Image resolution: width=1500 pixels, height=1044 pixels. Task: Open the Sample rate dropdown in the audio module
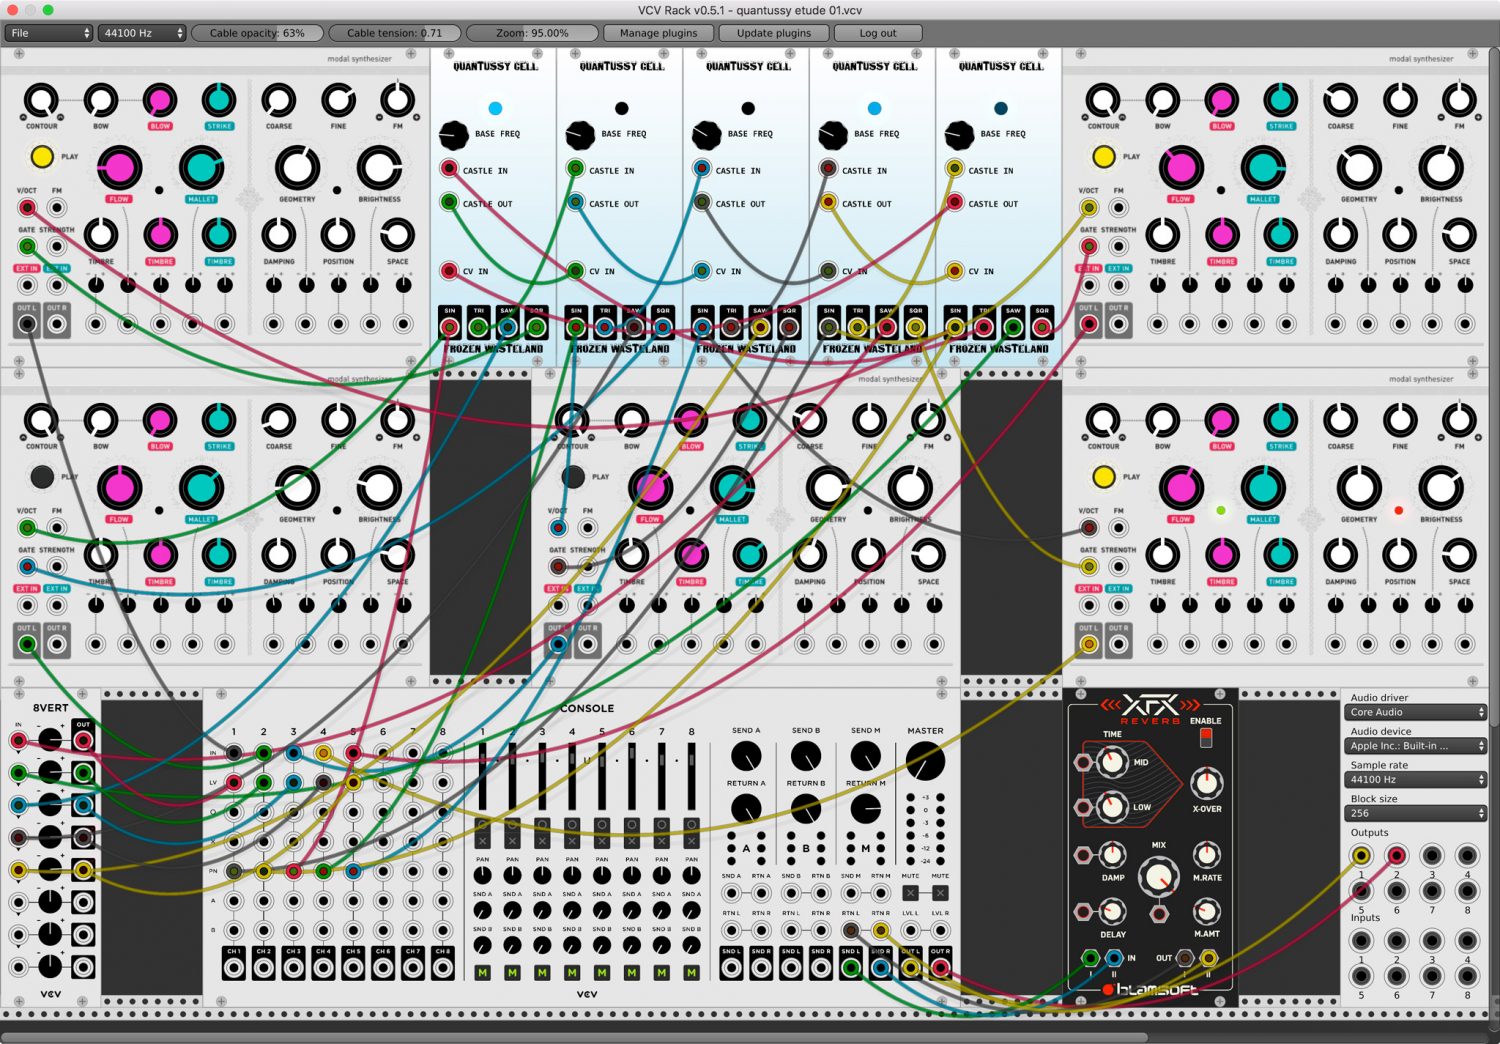pyautogui.click(x=1415, y=780)
